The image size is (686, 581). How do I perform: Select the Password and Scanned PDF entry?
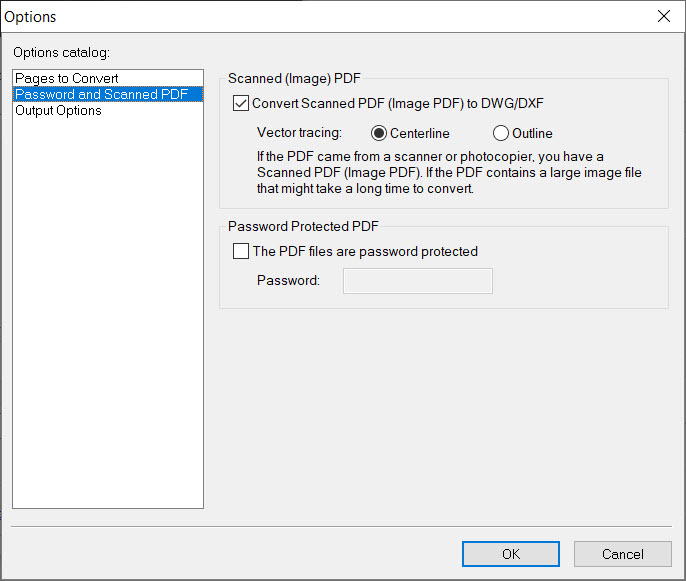108,94
